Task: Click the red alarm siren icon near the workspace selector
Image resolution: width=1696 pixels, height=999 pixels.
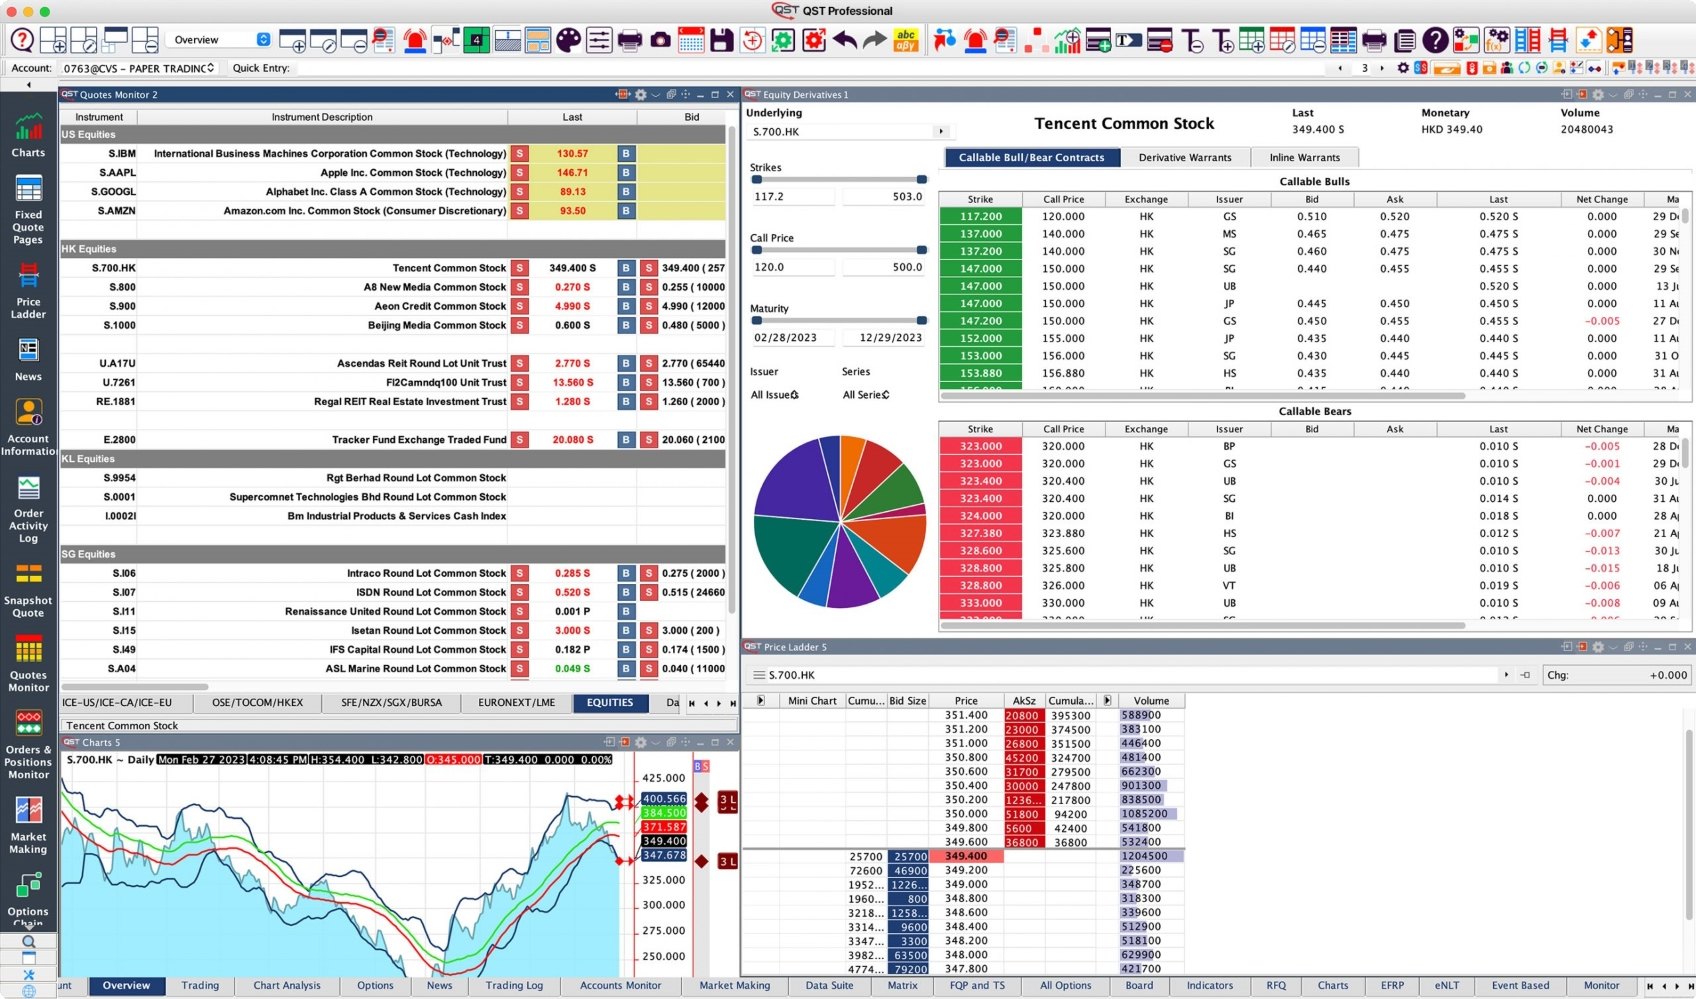Action: (x=415, y=40)
